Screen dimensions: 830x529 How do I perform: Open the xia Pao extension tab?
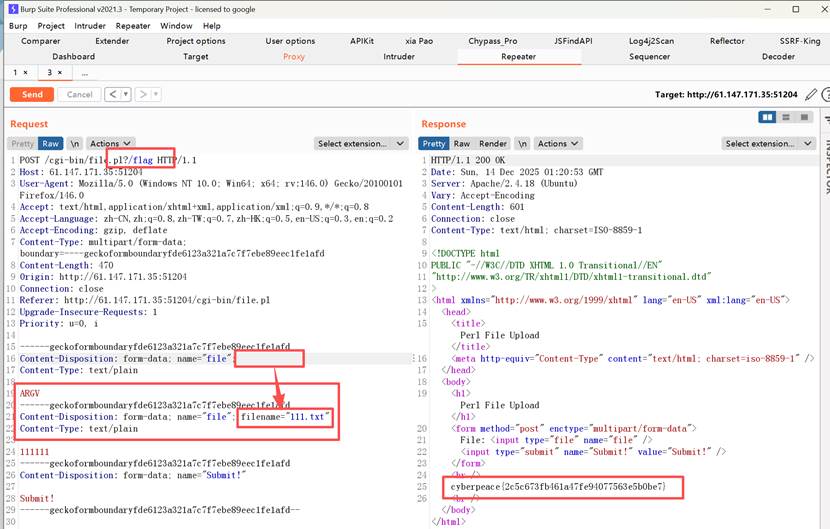(419, 41)
